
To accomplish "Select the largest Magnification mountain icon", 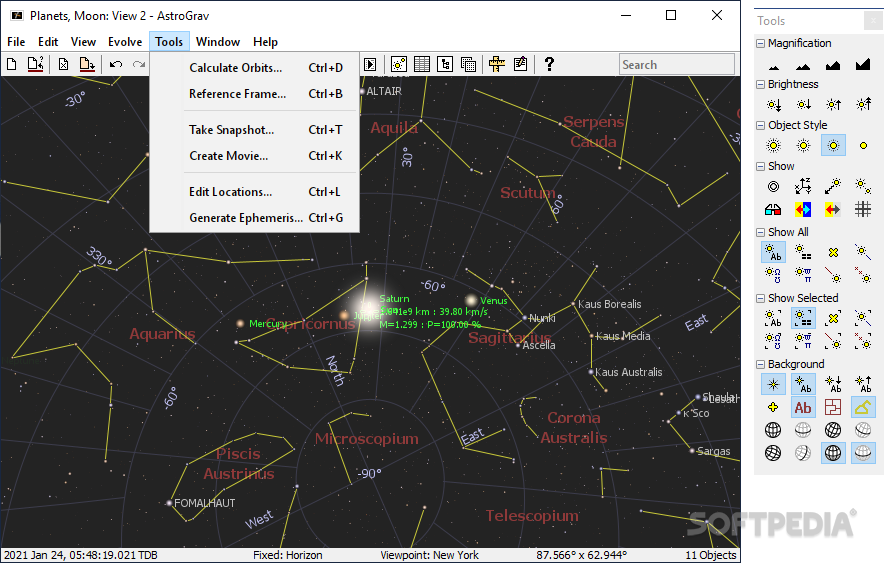I will click(x=863, y=65).
